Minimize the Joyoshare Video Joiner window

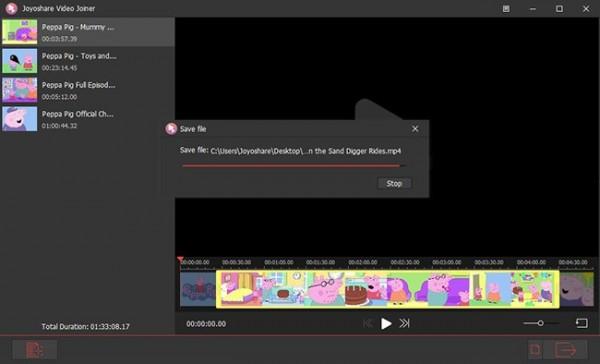coord(532,8)
